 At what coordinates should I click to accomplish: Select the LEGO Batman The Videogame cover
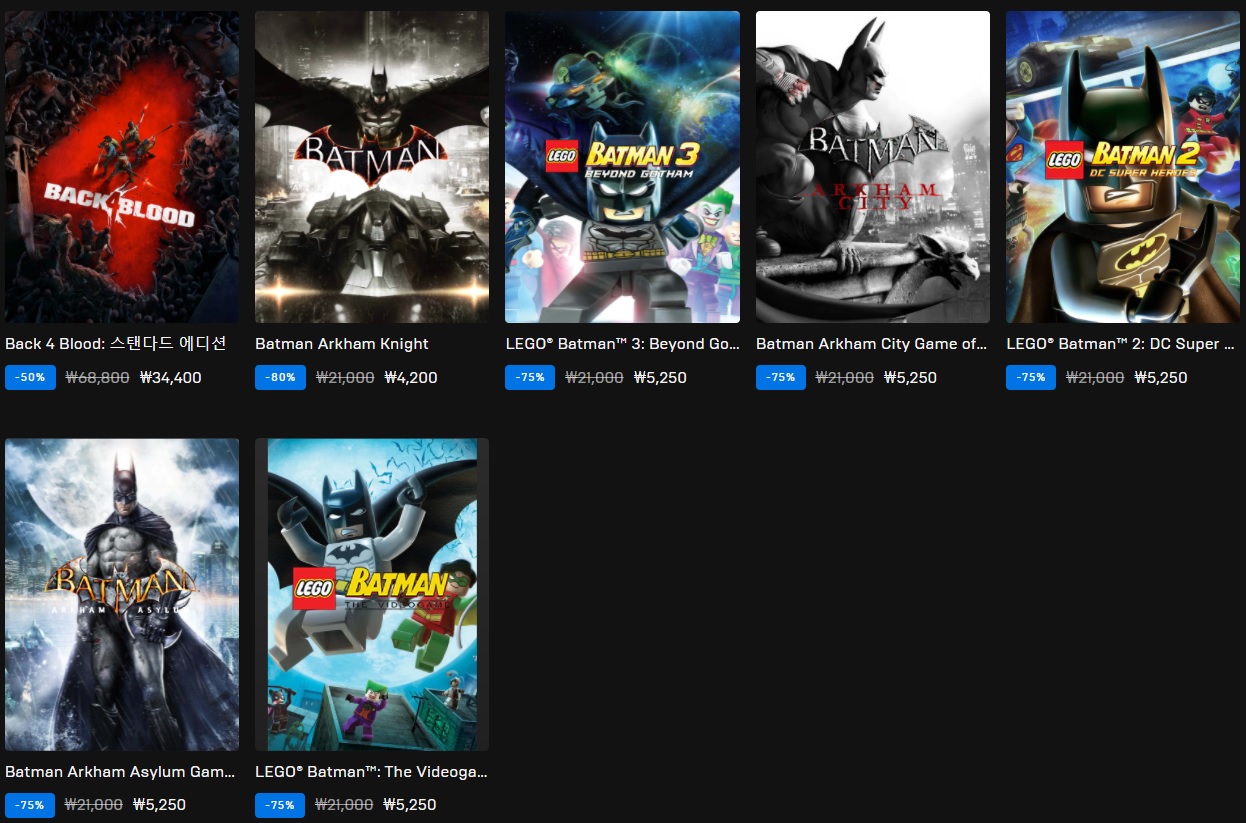click(372, 594)
